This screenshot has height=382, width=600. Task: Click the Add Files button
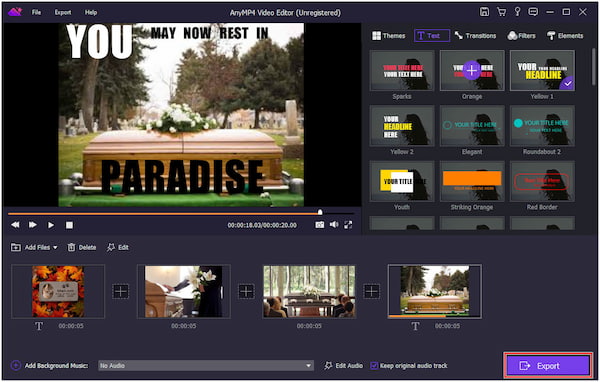(31, 248)
